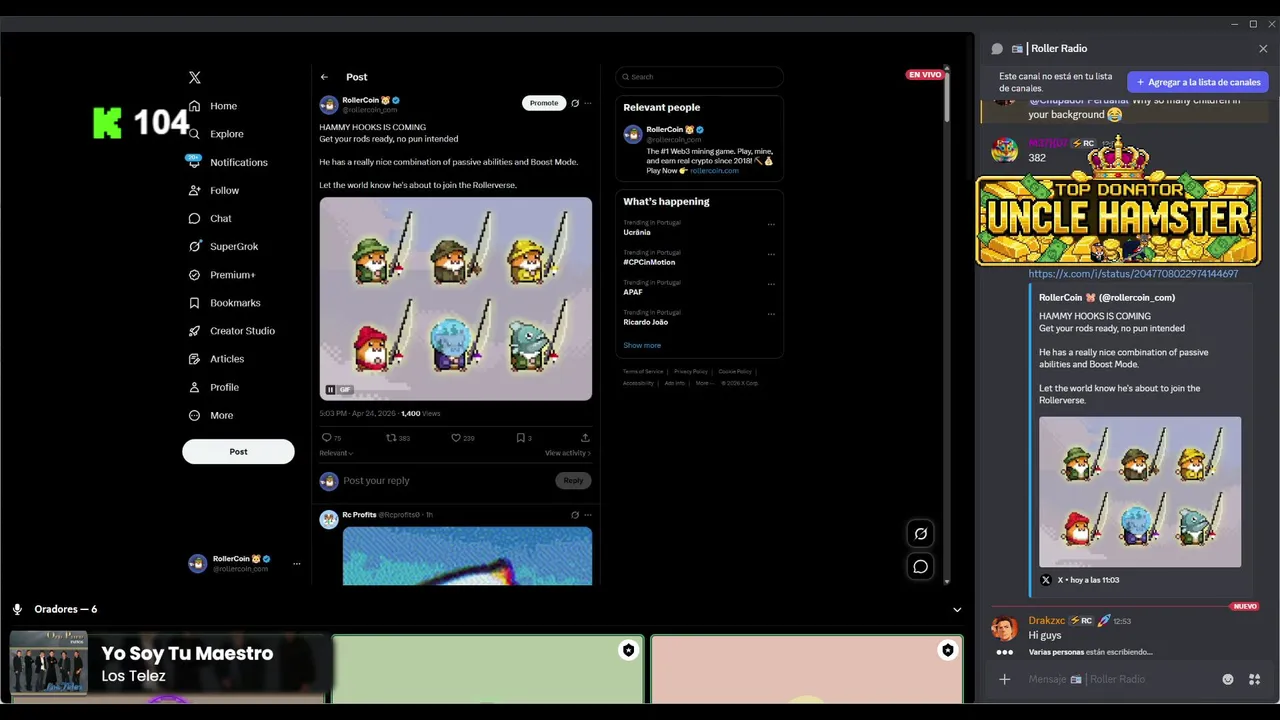Click the Yo Soy Tu Maestro album thumbnail
1280x720 pixels.
pos(48,662)
